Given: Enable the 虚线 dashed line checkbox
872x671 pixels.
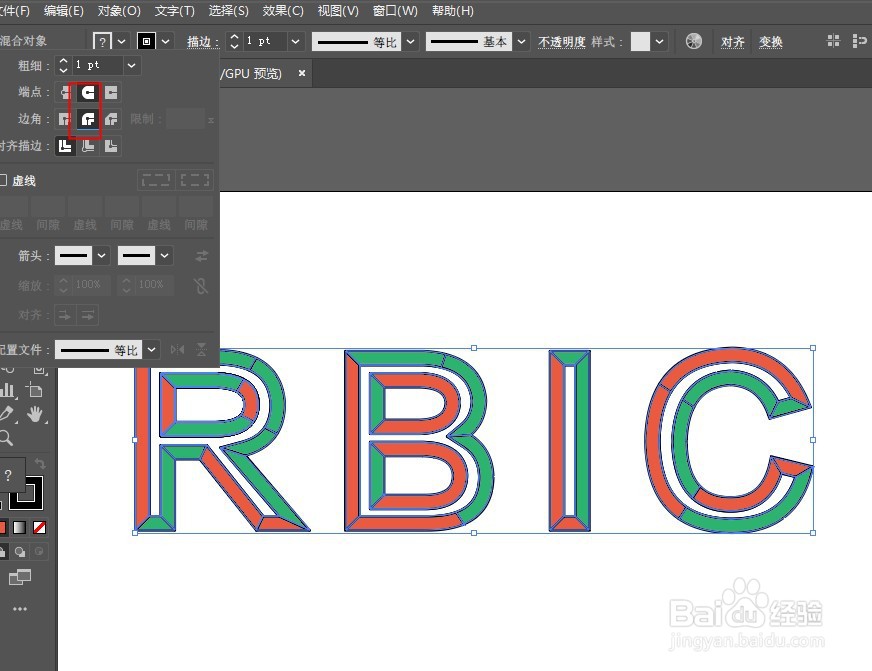Looking at the screenshot, I should point(3,180).
